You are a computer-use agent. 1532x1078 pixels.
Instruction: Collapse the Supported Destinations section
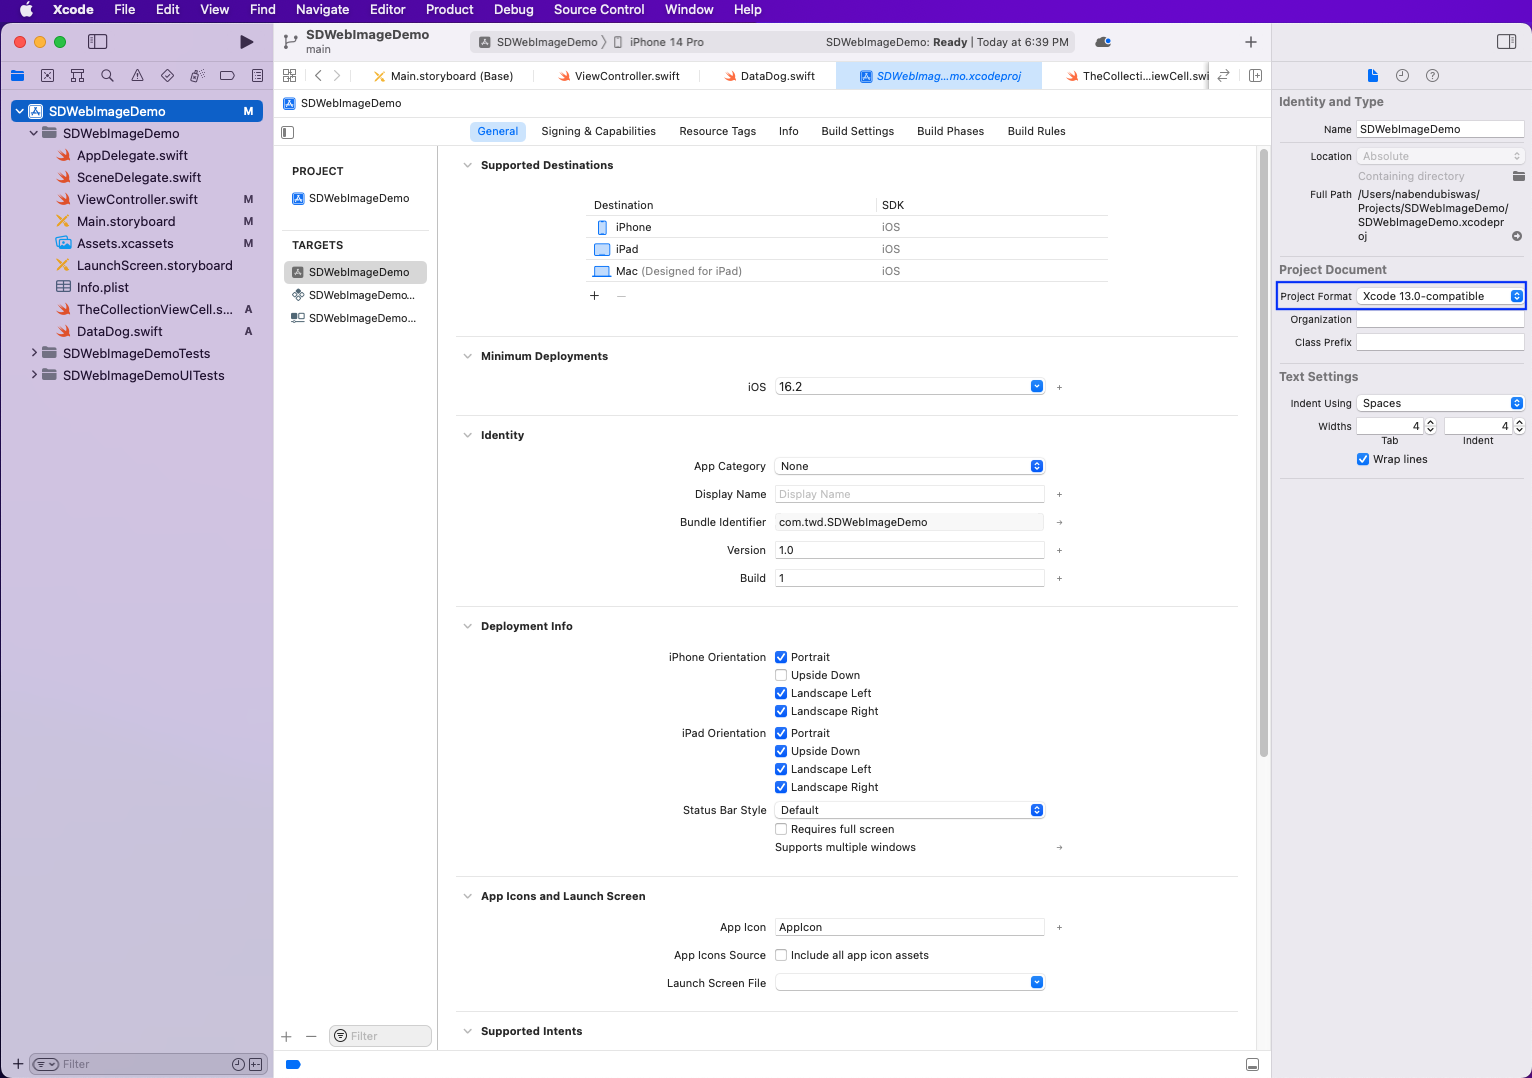(x=467, y=165)
